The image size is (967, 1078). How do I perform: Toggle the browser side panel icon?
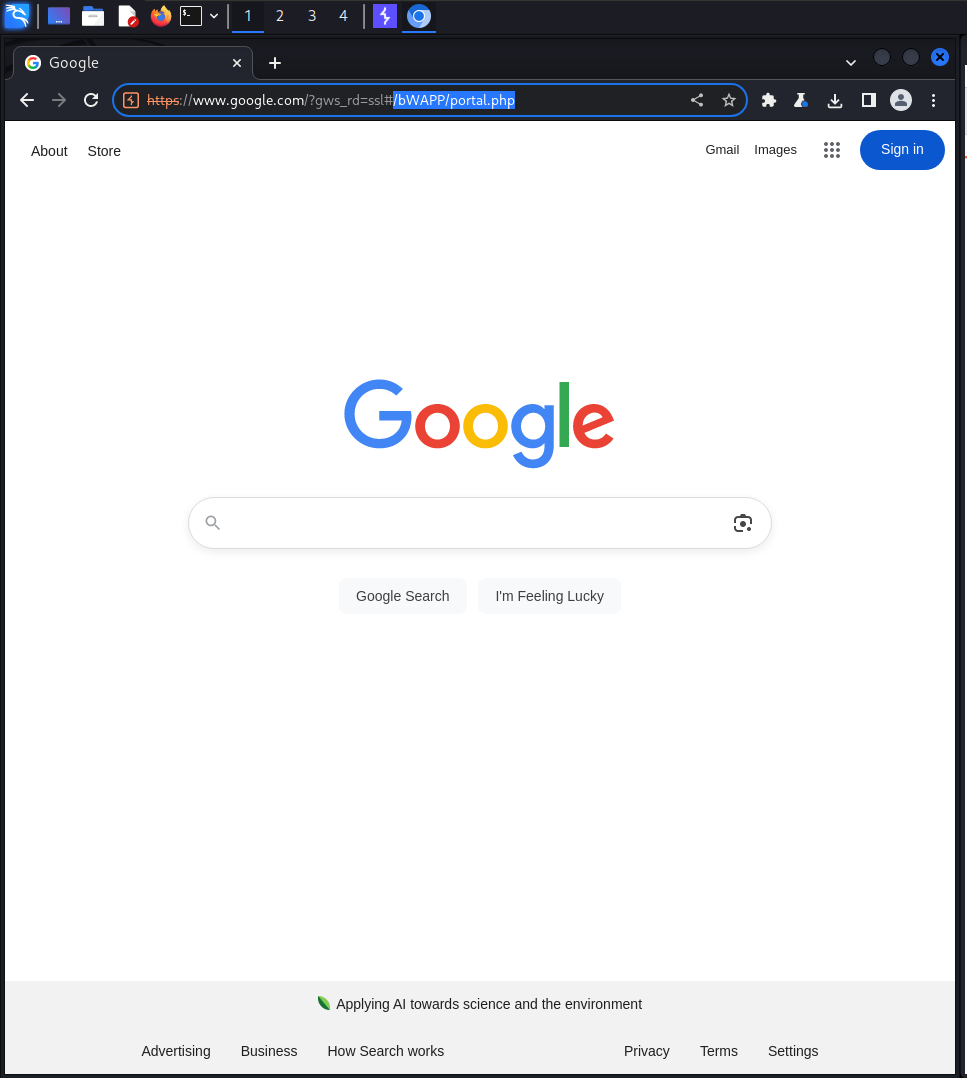(868, 100)
